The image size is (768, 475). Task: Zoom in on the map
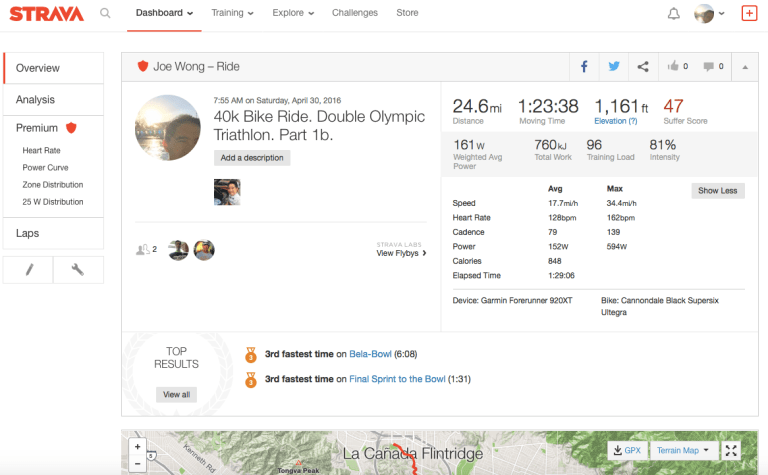(137, 446)
